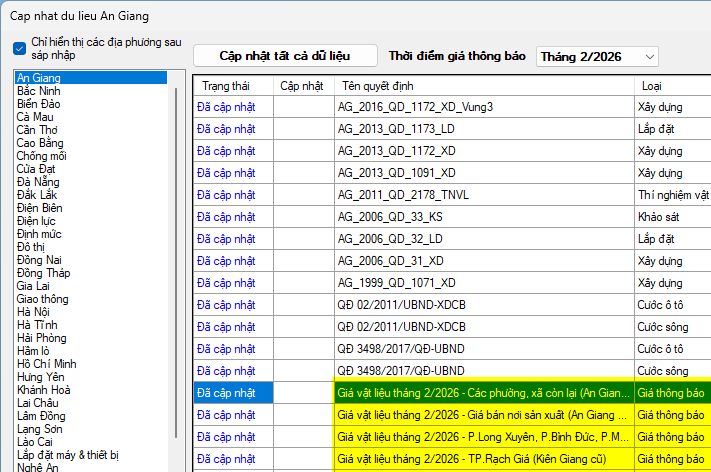Select the AG_1999_QD_1071_XD decision row

[482, 283]
